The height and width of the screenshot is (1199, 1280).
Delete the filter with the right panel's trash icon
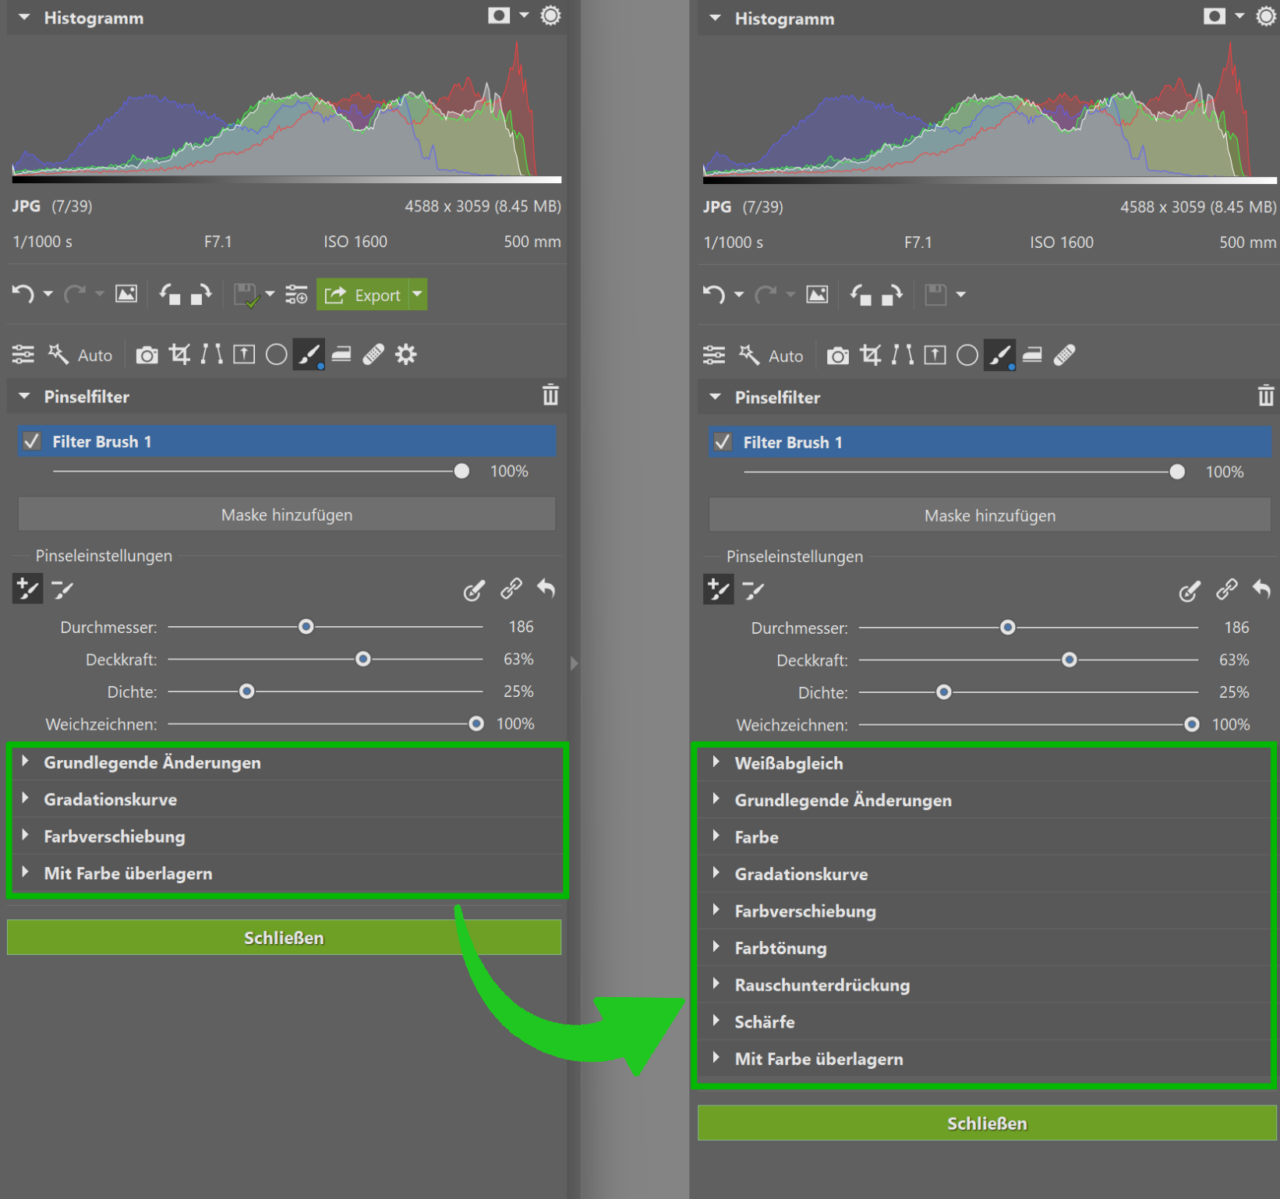point(1266,396)
